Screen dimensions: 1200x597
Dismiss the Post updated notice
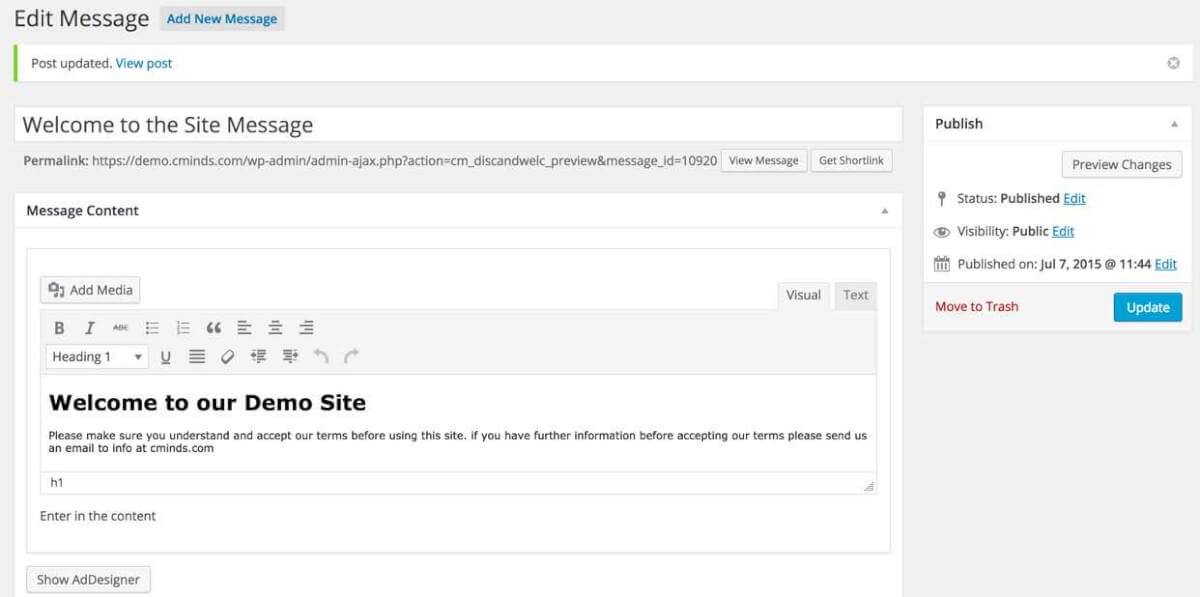point(1173,63)
